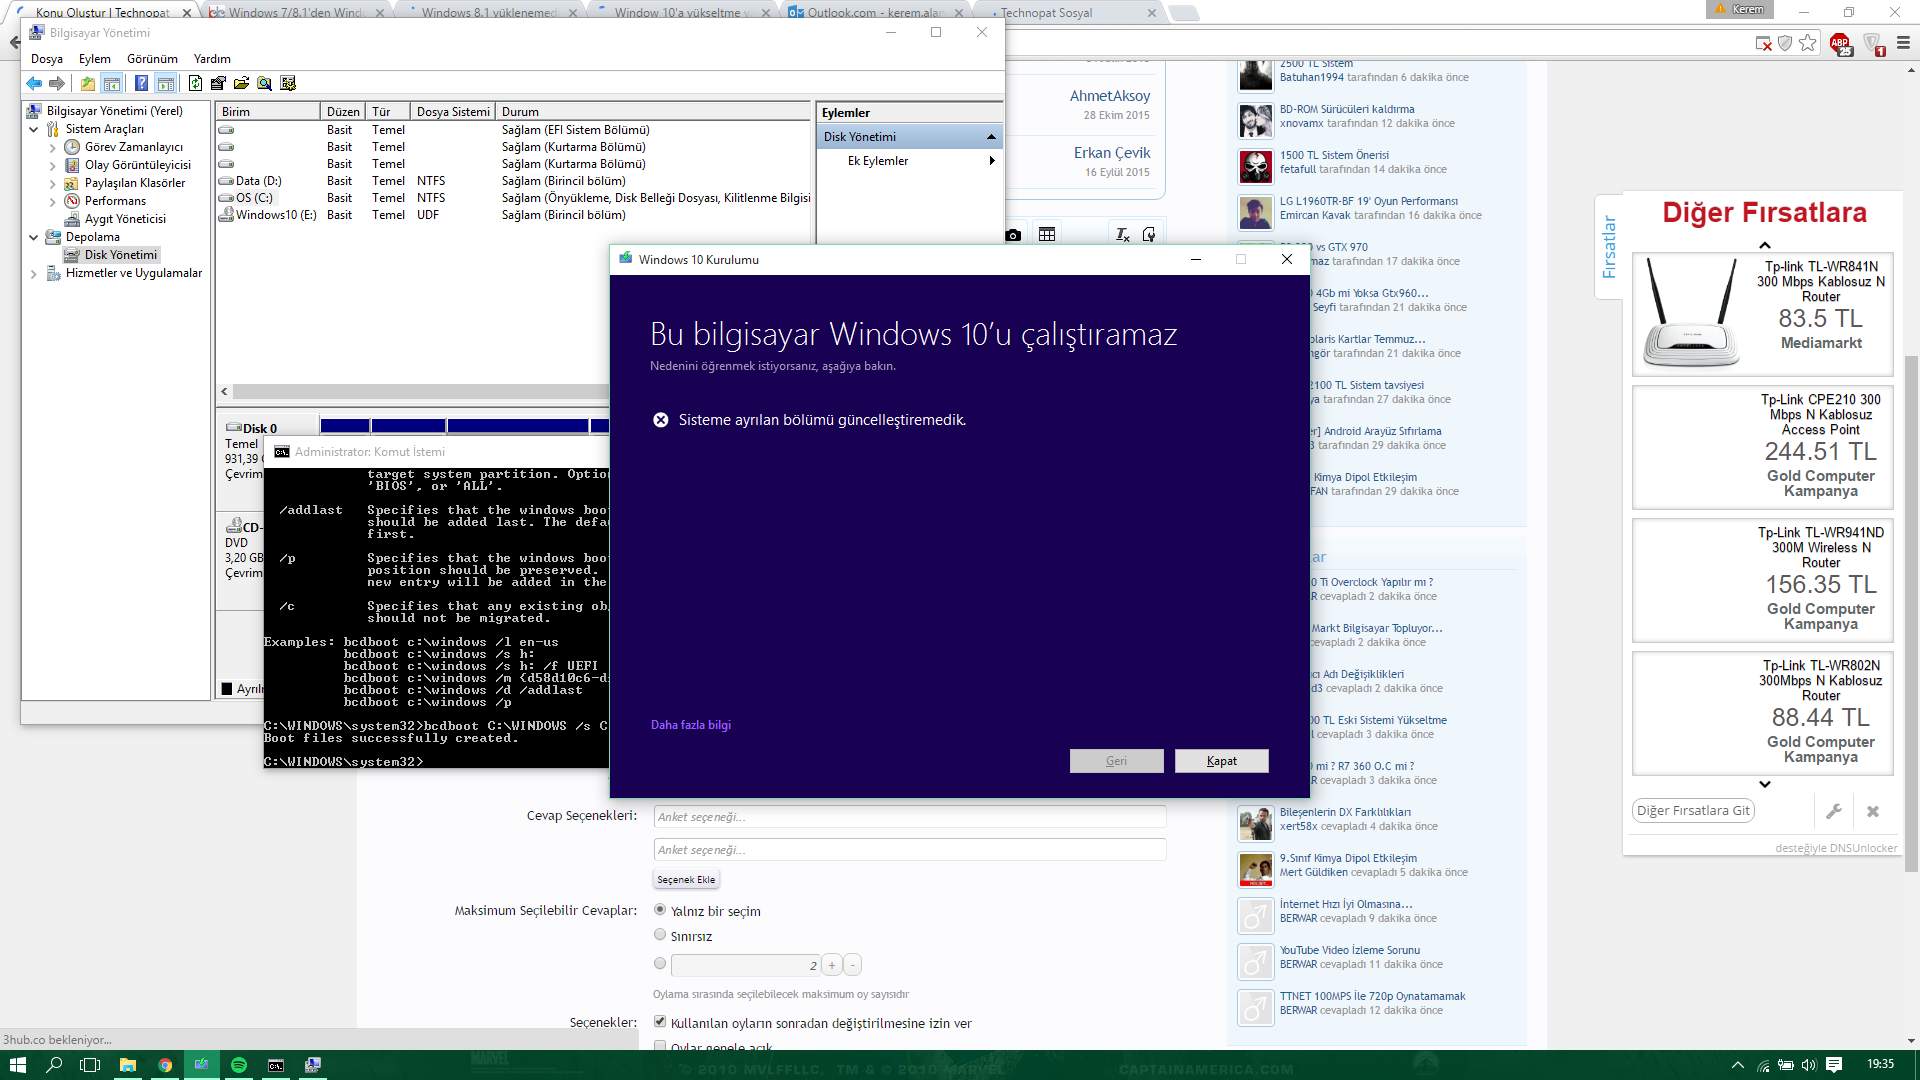This screenshot has width=1920, height=1080.
Task: Toggle 'Kullanılan oyların sonradan değiştirilmesine izin ver' checkbox
Action: [660, 1022]
